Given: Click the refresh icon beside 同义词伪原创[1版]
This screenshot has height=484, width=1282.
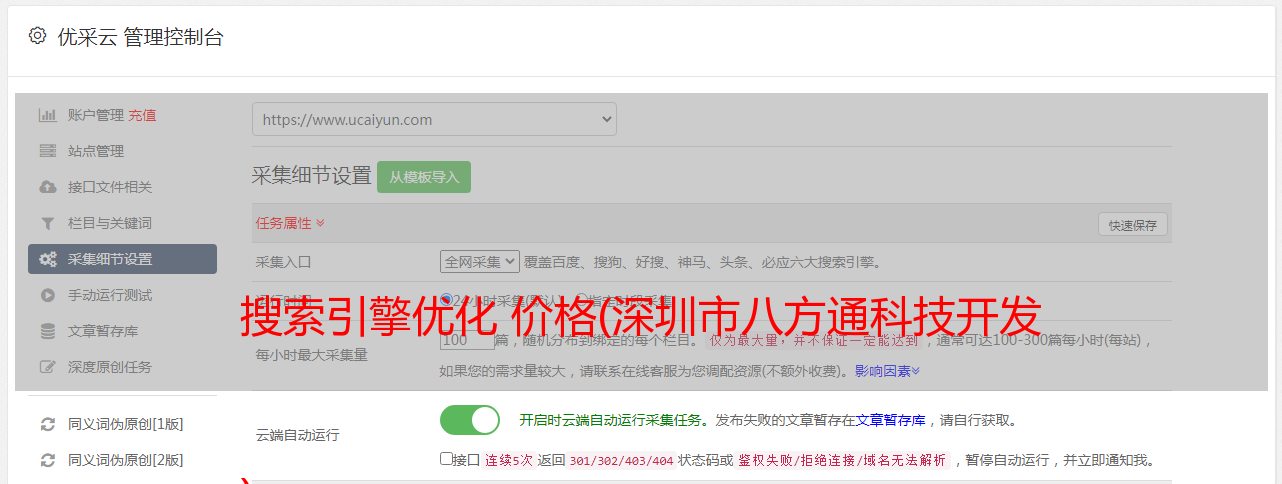Looking at the screenshot, I should [x=47, y=424].
